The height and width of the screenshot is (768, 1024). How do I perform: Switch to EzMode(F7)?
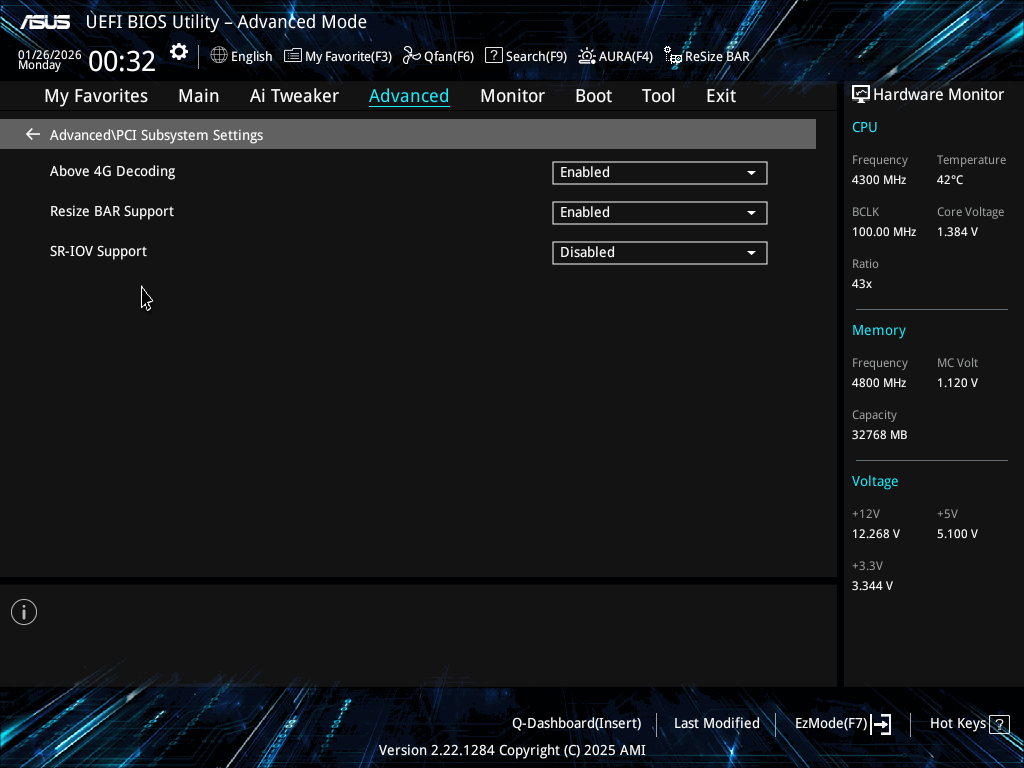point(842,724)
